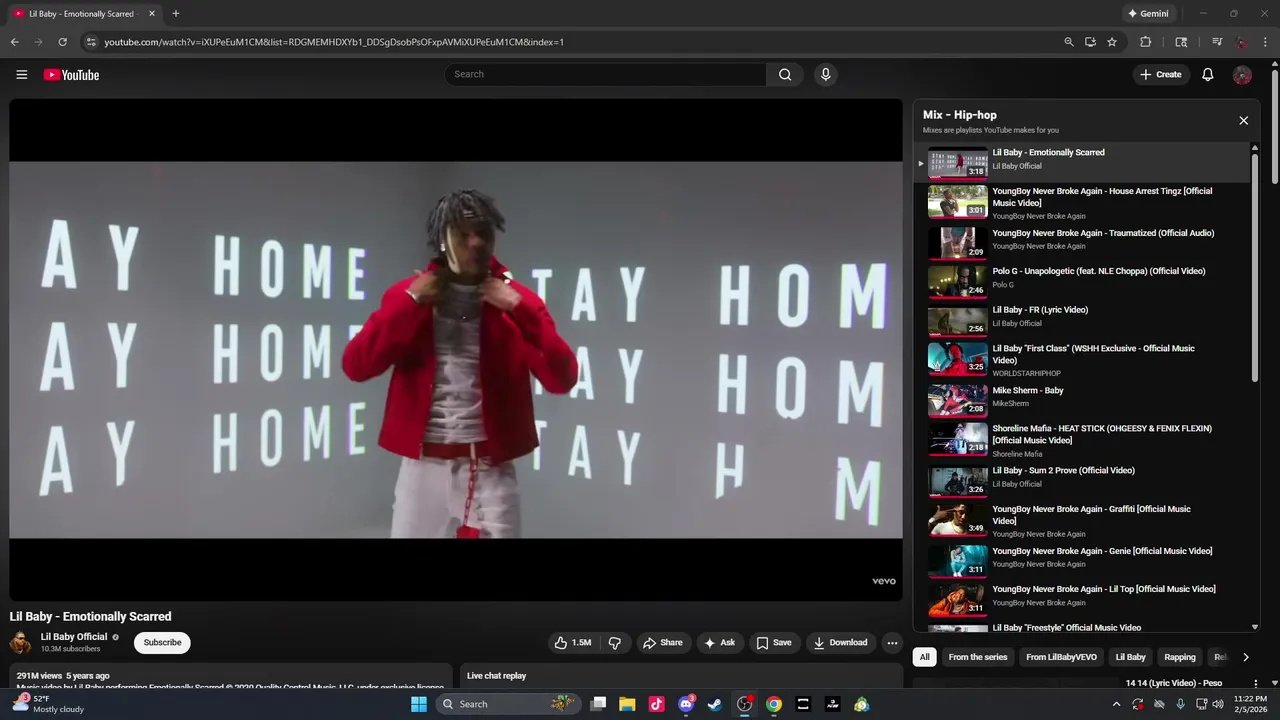The width and height of the screenshot is (1280, 720).
Task: Click the volume icon in system tray
Action: pyautogui.click(x=1218, y=704)
